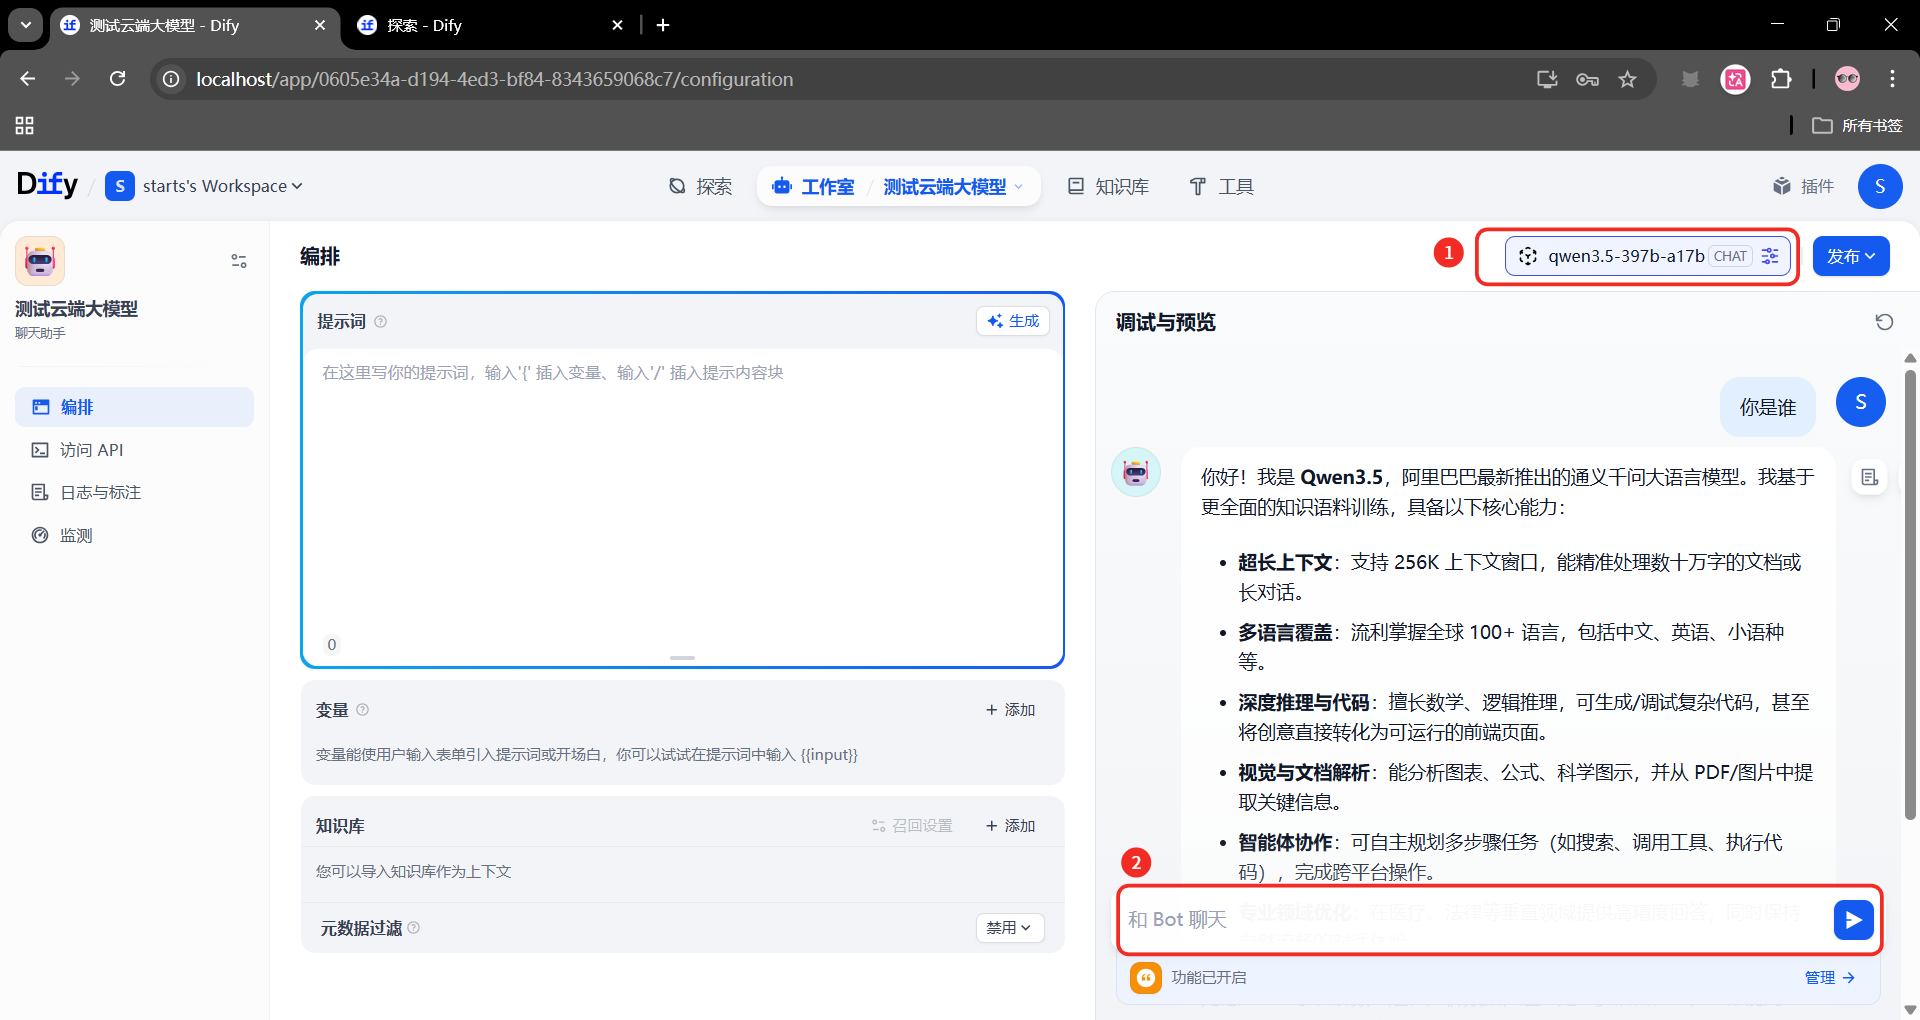The height and width of the screenshot is (1020, 1920).
Task: Open the 所有书签 bookmarks folder
Action: click(1857, 125)
